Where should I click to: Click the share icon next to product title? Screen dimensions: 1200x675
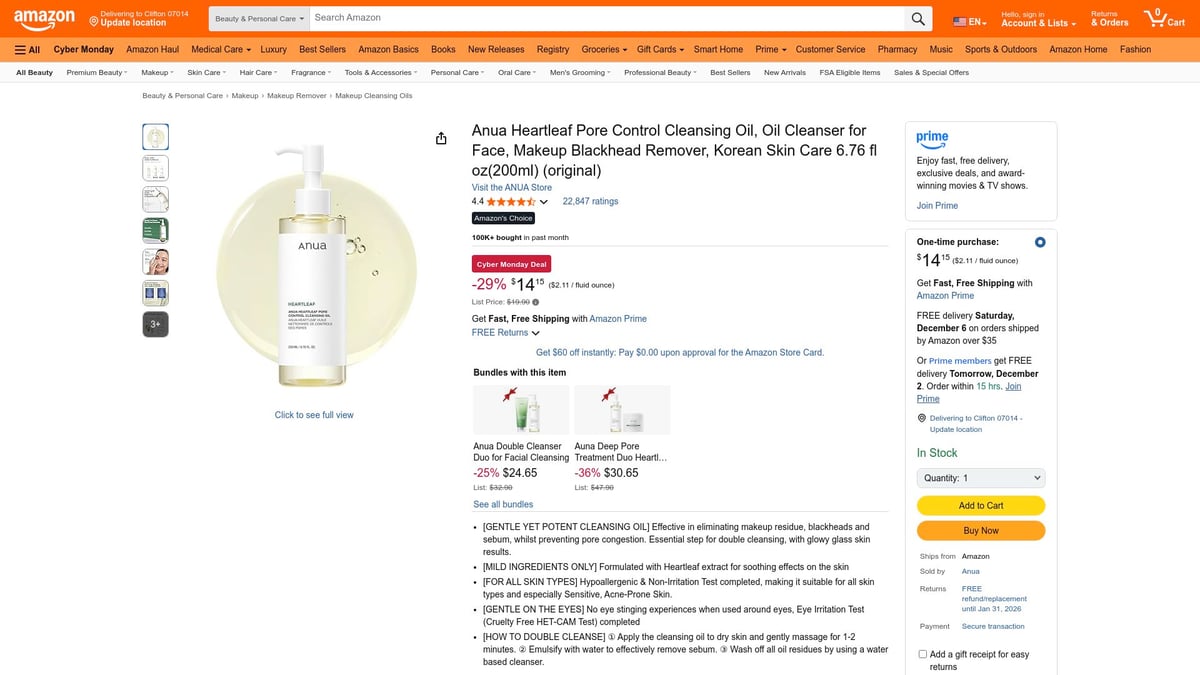point(441,138)
